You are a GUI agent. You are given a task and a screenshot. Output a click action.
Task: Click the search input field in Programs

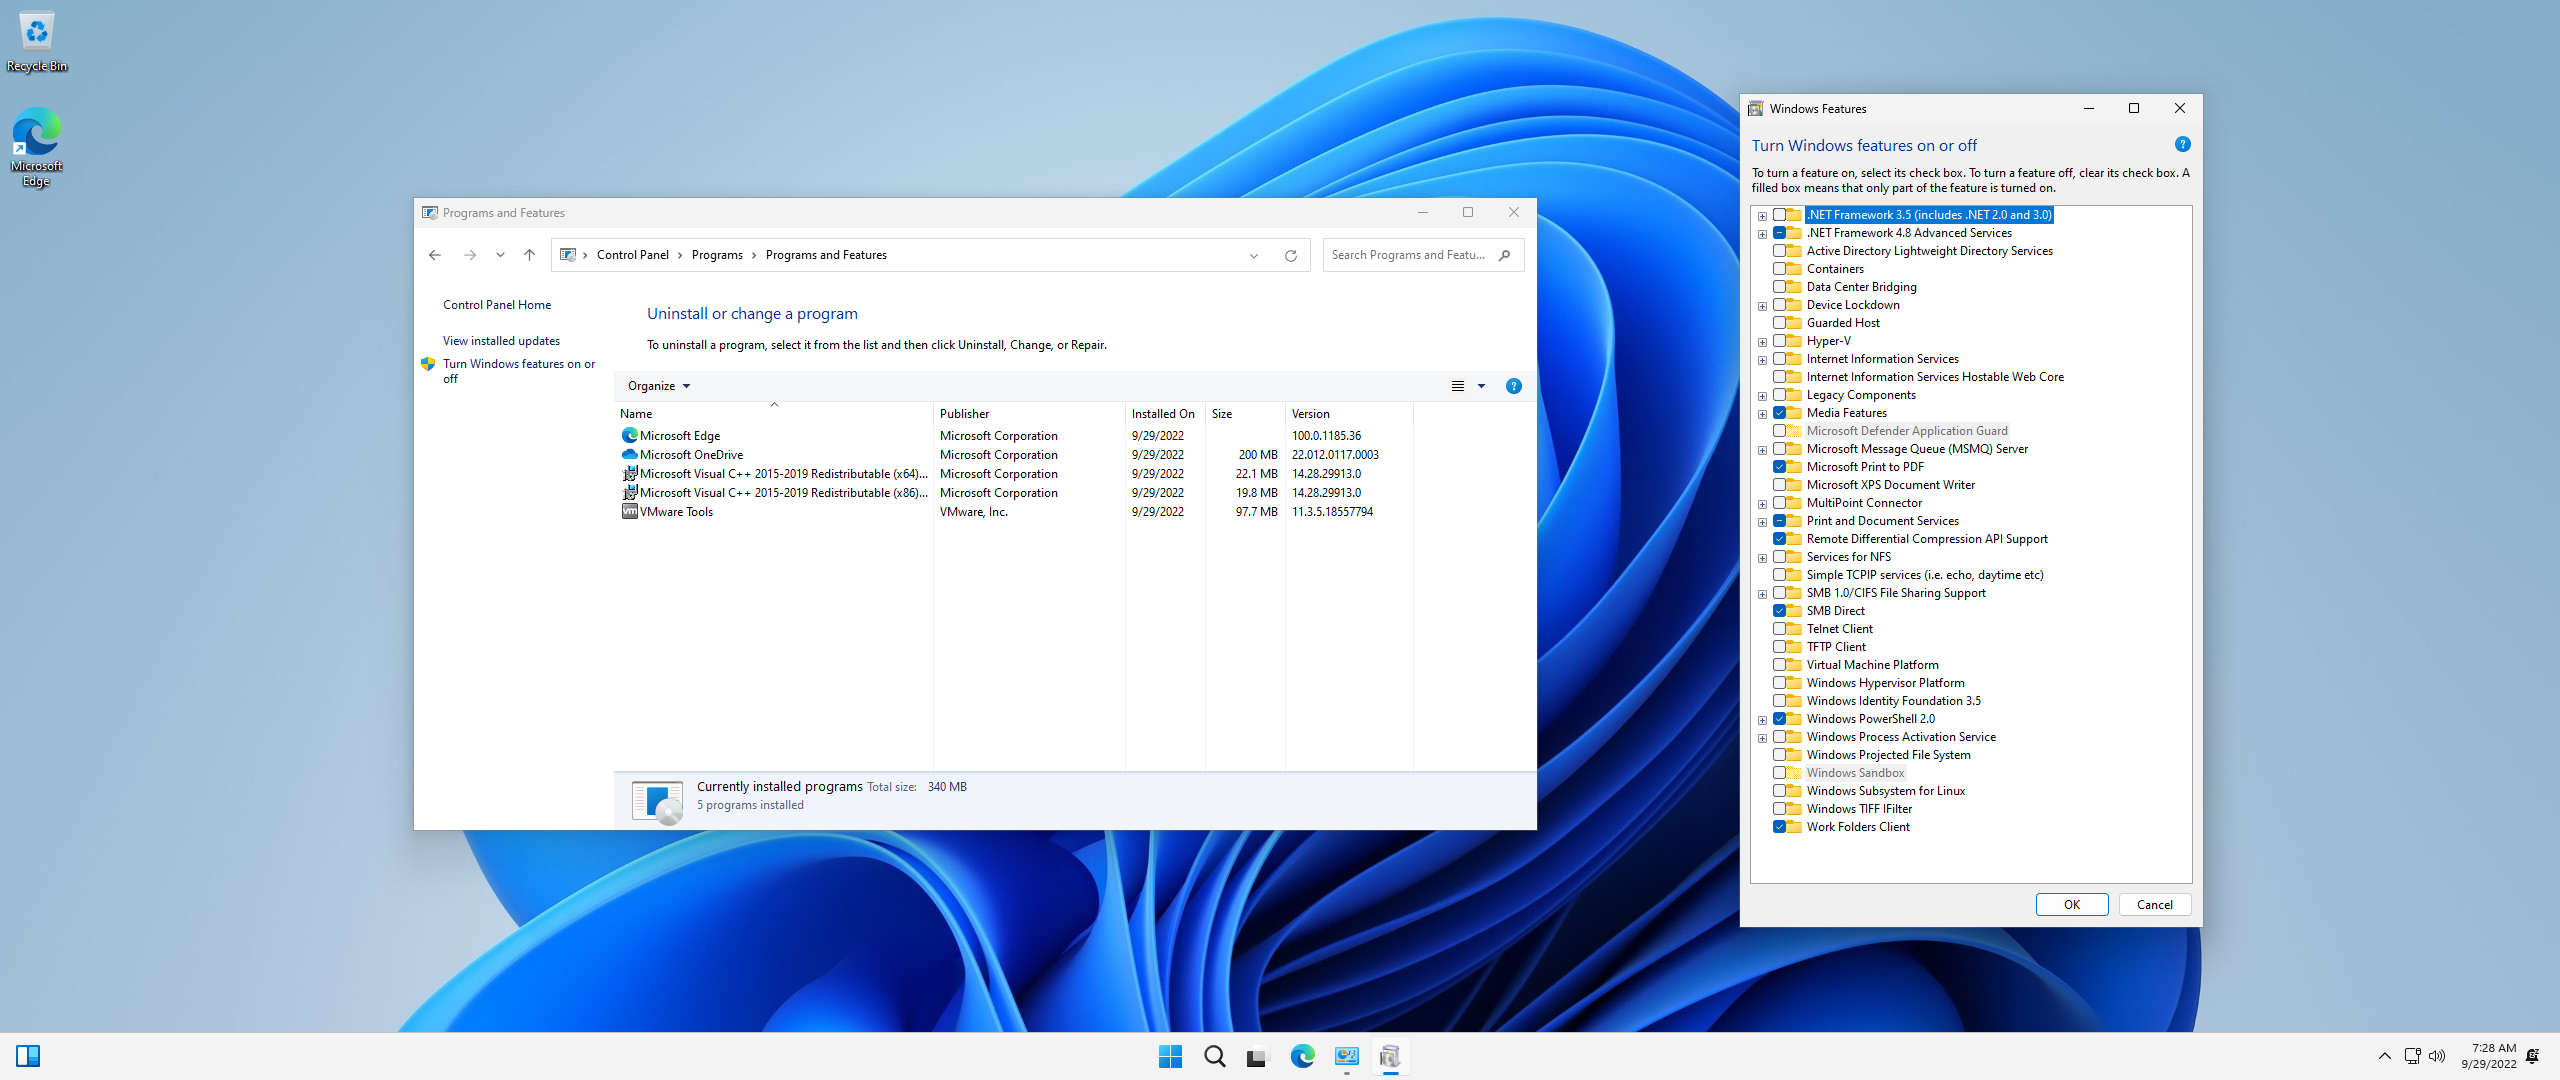(x=1419, y=255)
